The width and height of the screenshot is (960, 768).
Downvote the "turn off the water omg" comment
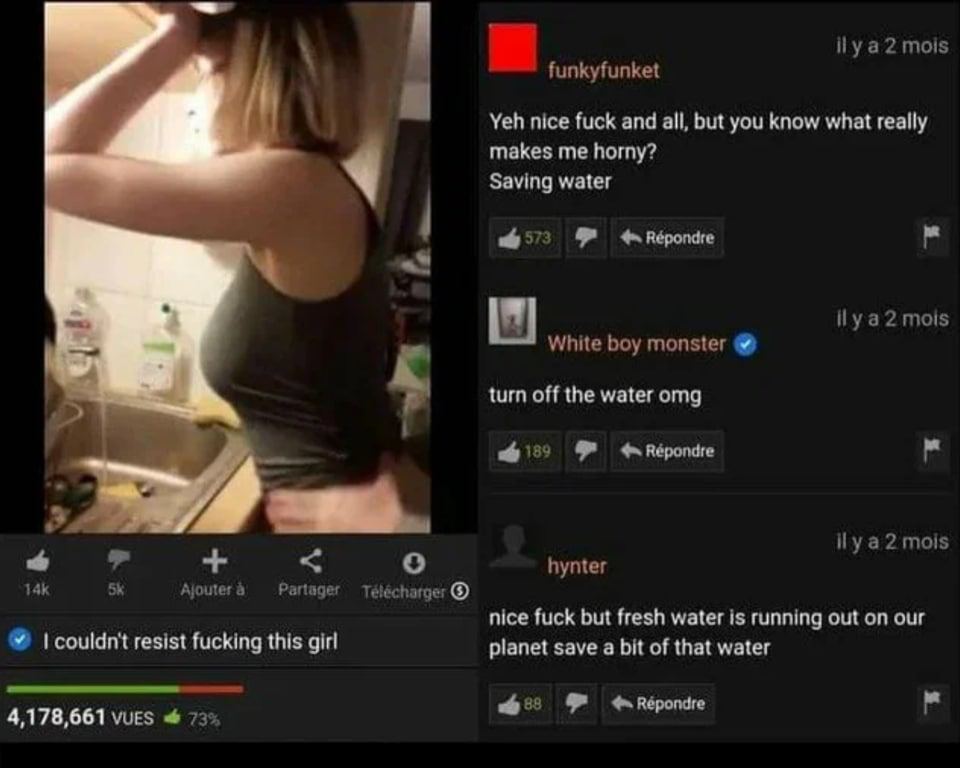click(x=586, y=451)
